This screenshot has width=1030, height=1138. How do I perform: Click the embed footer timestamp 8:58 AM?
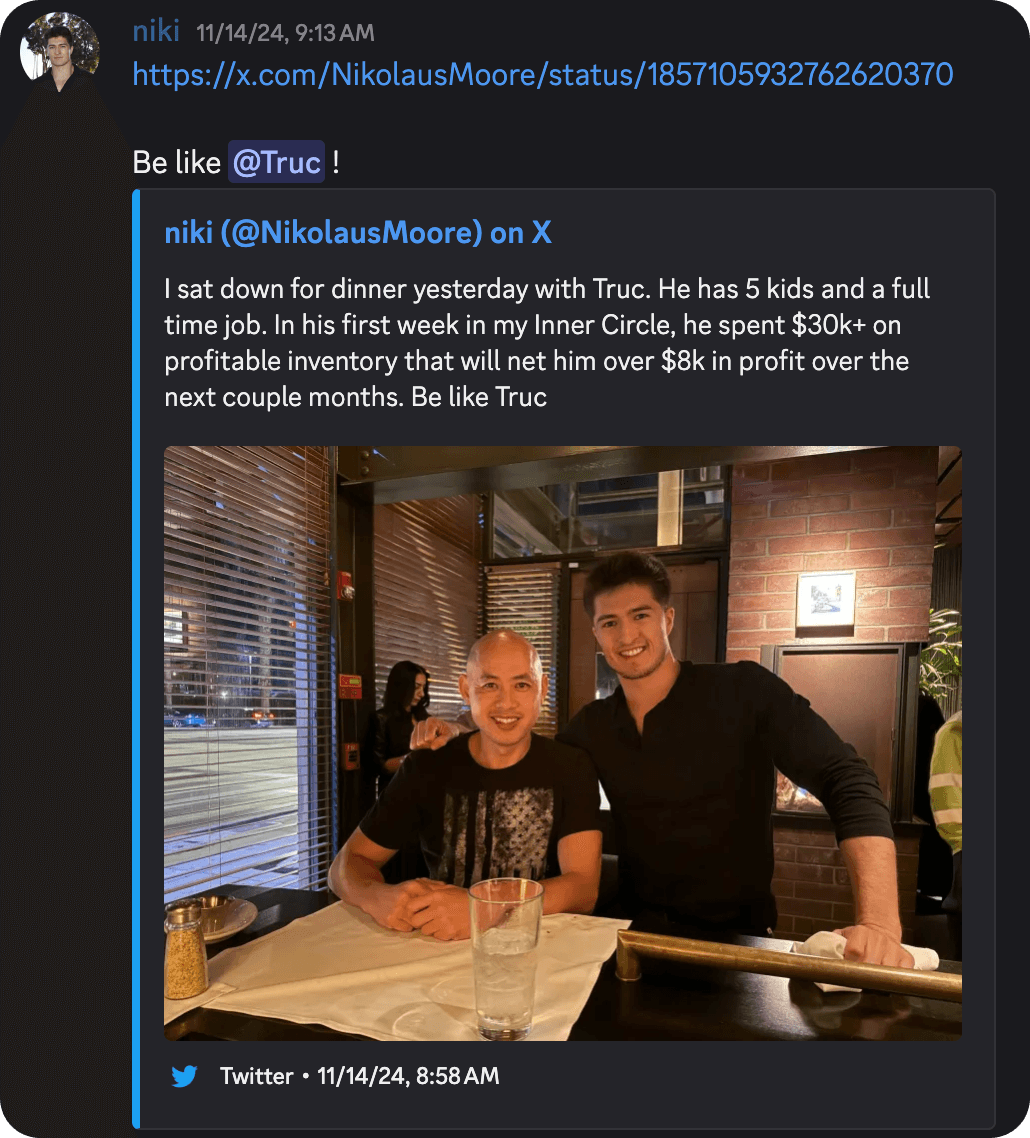point(408,1076)
